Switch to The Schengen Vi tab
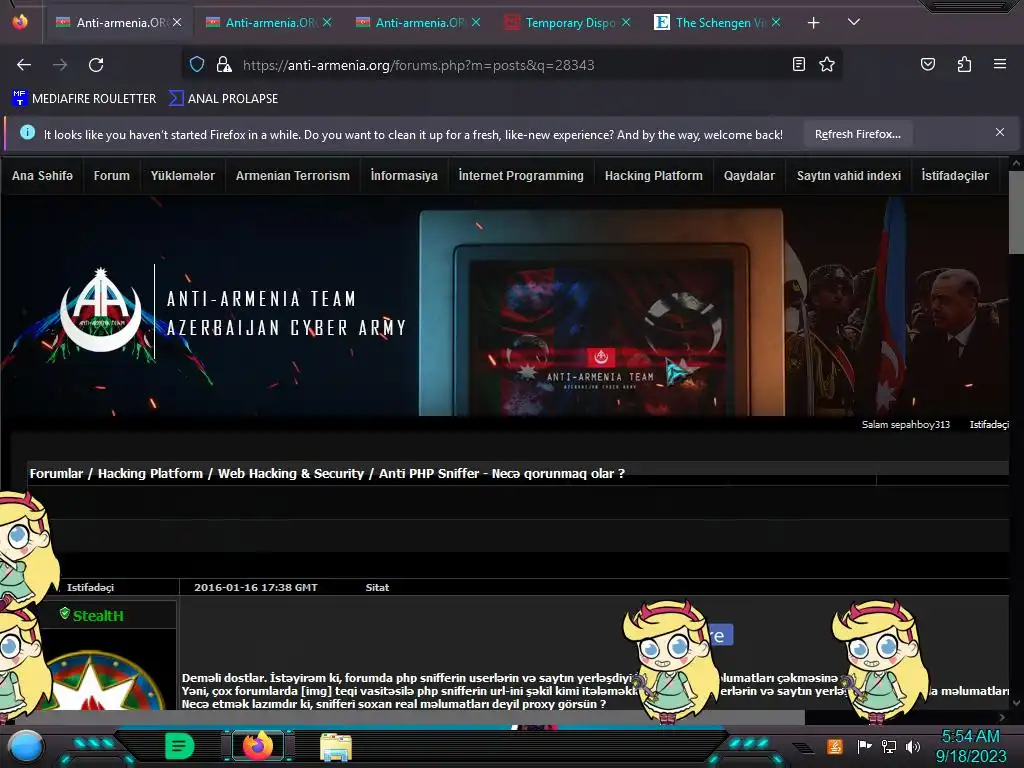The height and width of the screenshot is (768, 1024). pos(717,22)
